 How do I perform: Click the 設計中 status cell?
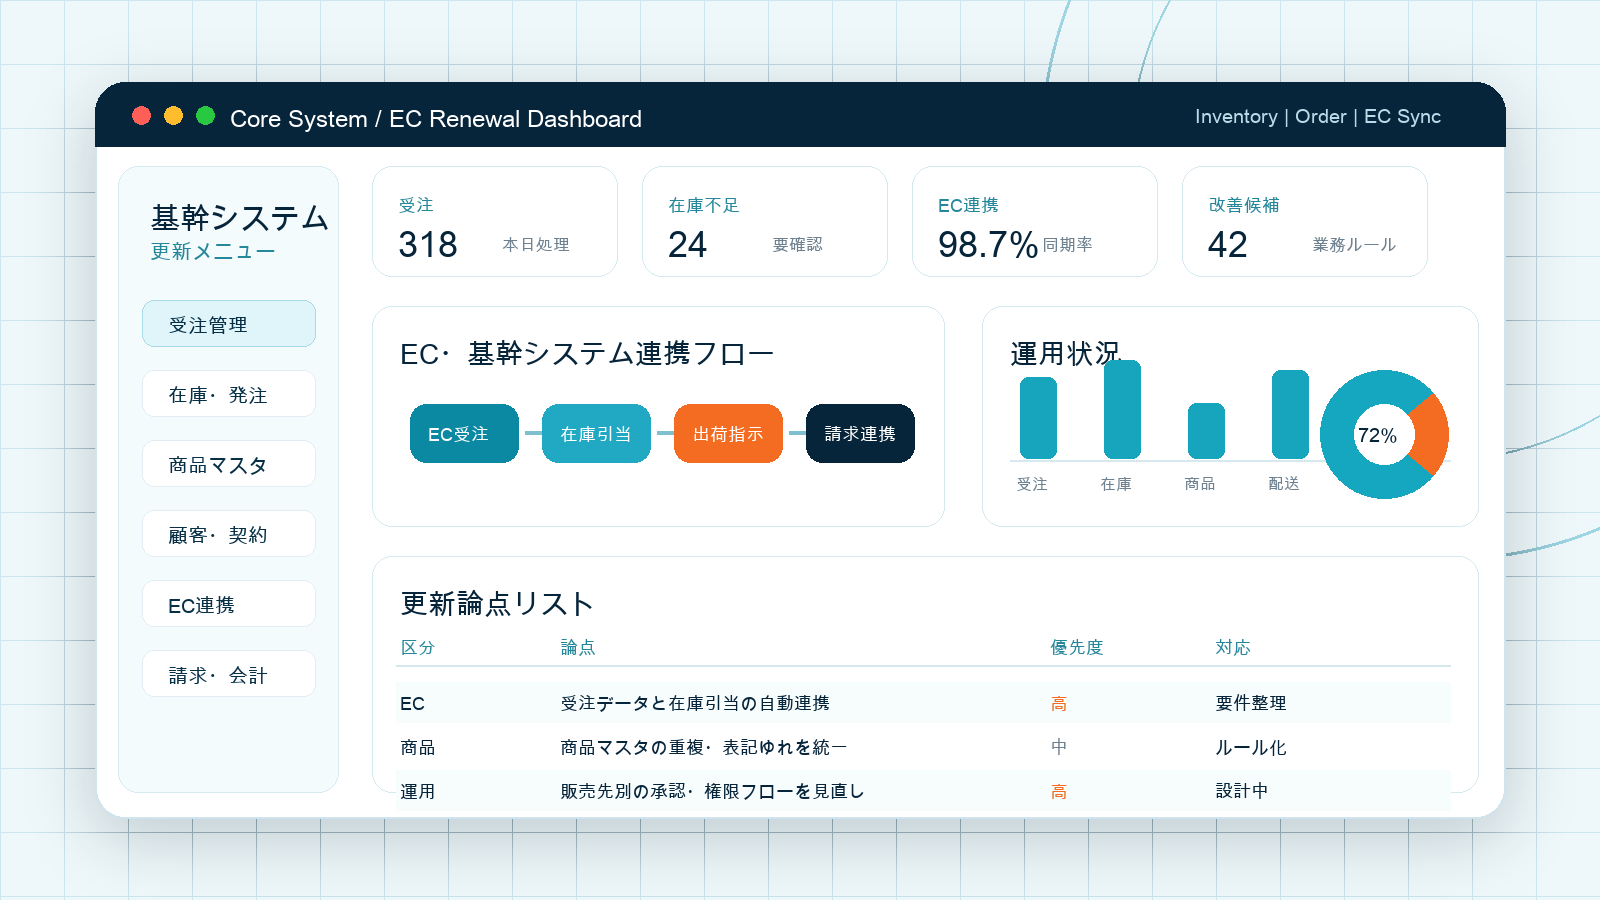point(1242,791)
